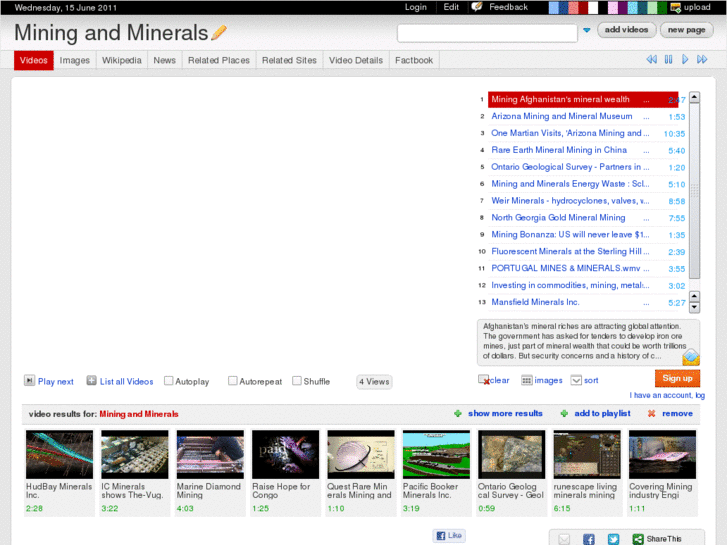Viewport: 727px width, 545px height.
Task: Click the Facebook share icon
Action: 588,539
